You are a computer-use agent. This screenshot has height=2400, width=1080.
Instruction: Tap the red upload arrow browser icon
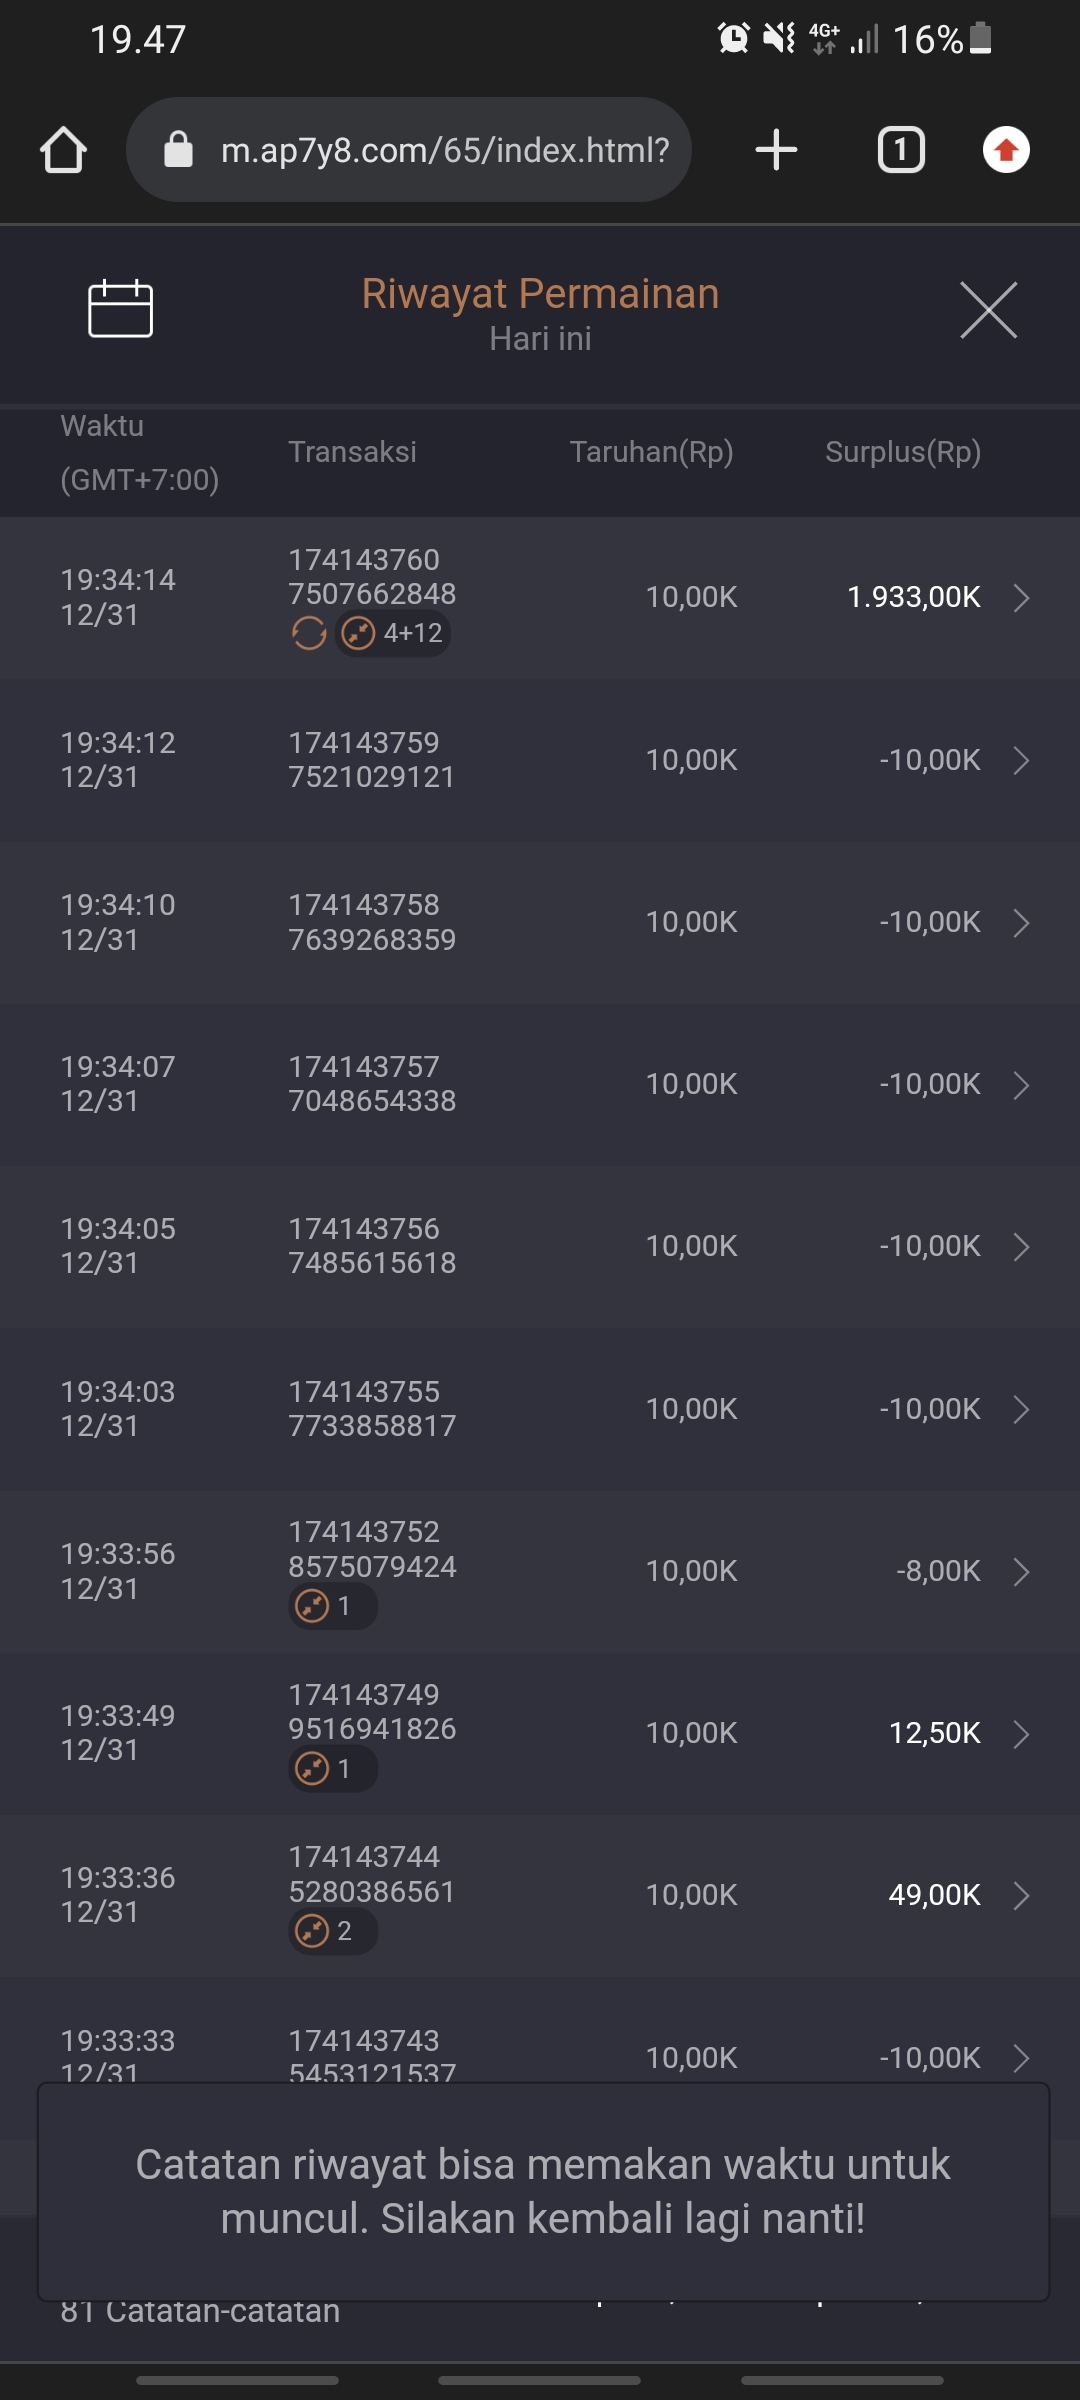click(x=1006, y=151)
